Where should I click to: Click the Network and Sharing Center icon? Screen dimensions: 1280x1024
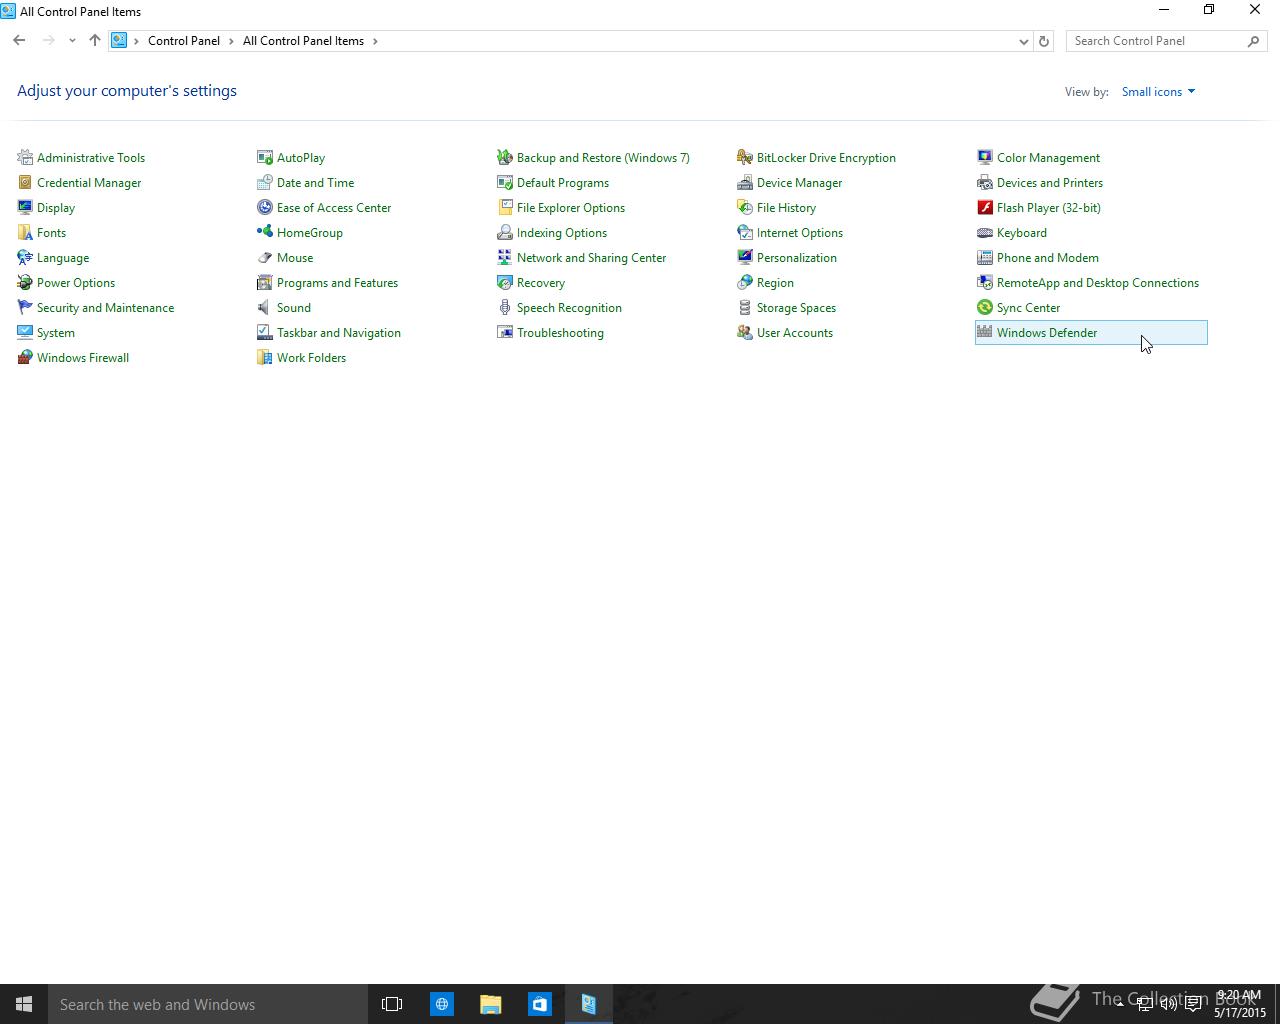click(505, 257)
